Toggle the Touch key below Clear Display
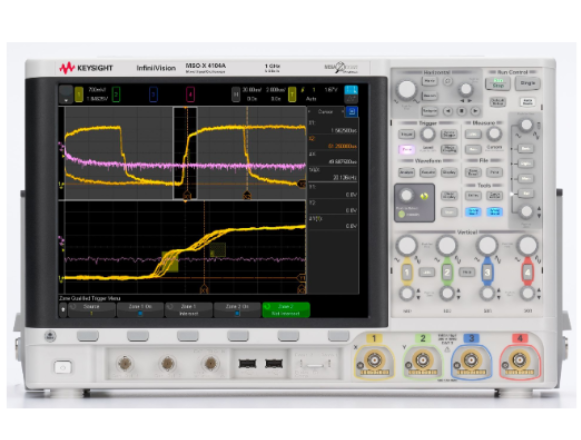The width and height of the screenshot is (581, 440). [449, 212]
